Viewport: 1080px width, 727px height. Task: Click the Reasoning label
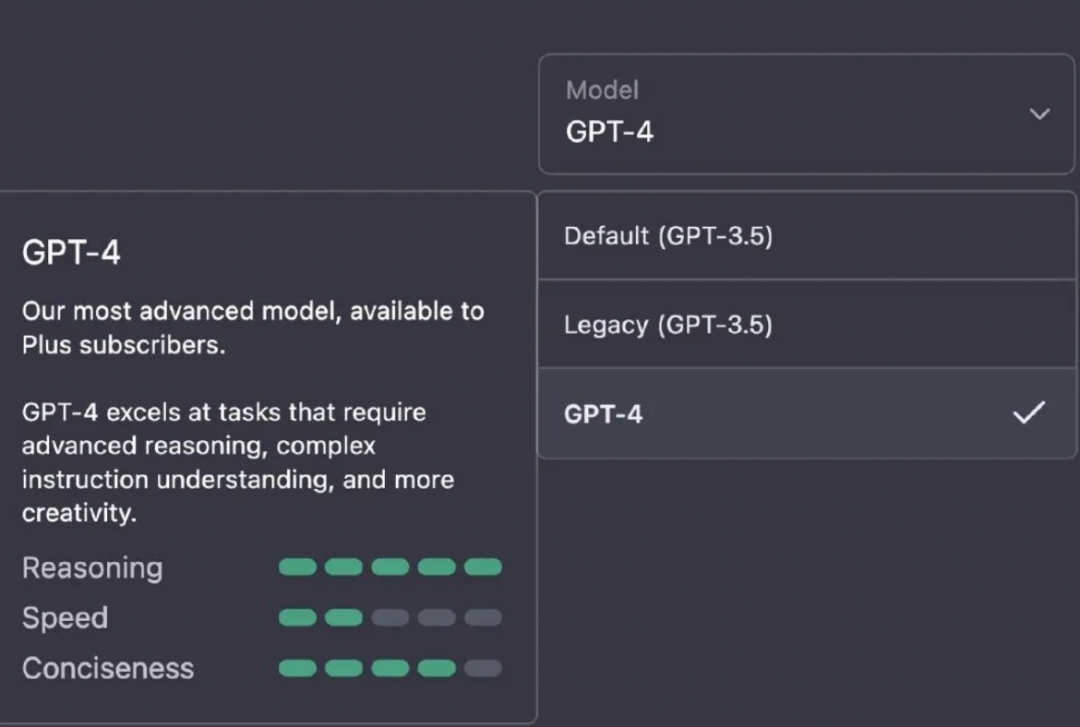[92, 568]
